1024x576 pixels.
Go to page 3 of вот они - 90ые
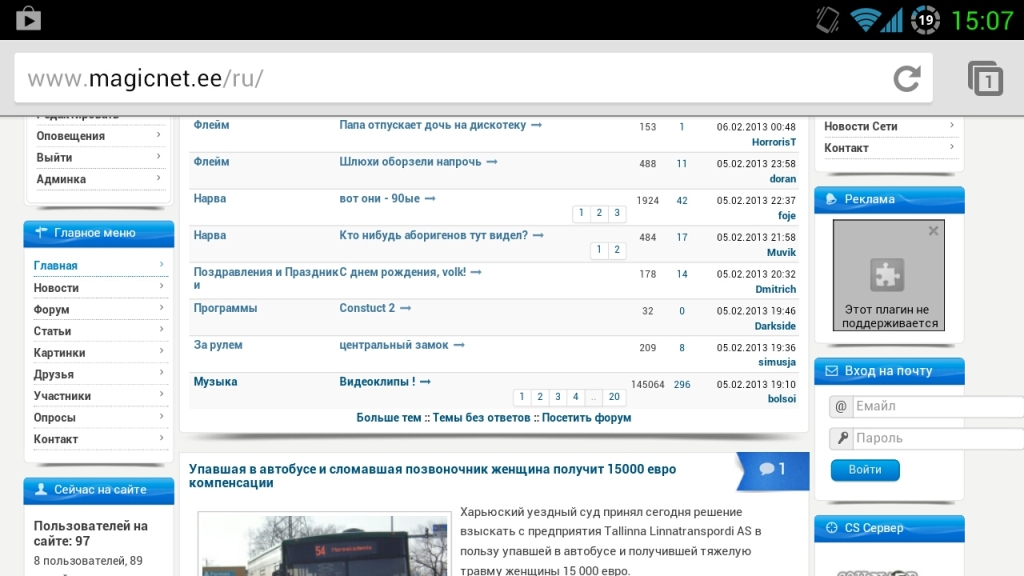[616, 213]
